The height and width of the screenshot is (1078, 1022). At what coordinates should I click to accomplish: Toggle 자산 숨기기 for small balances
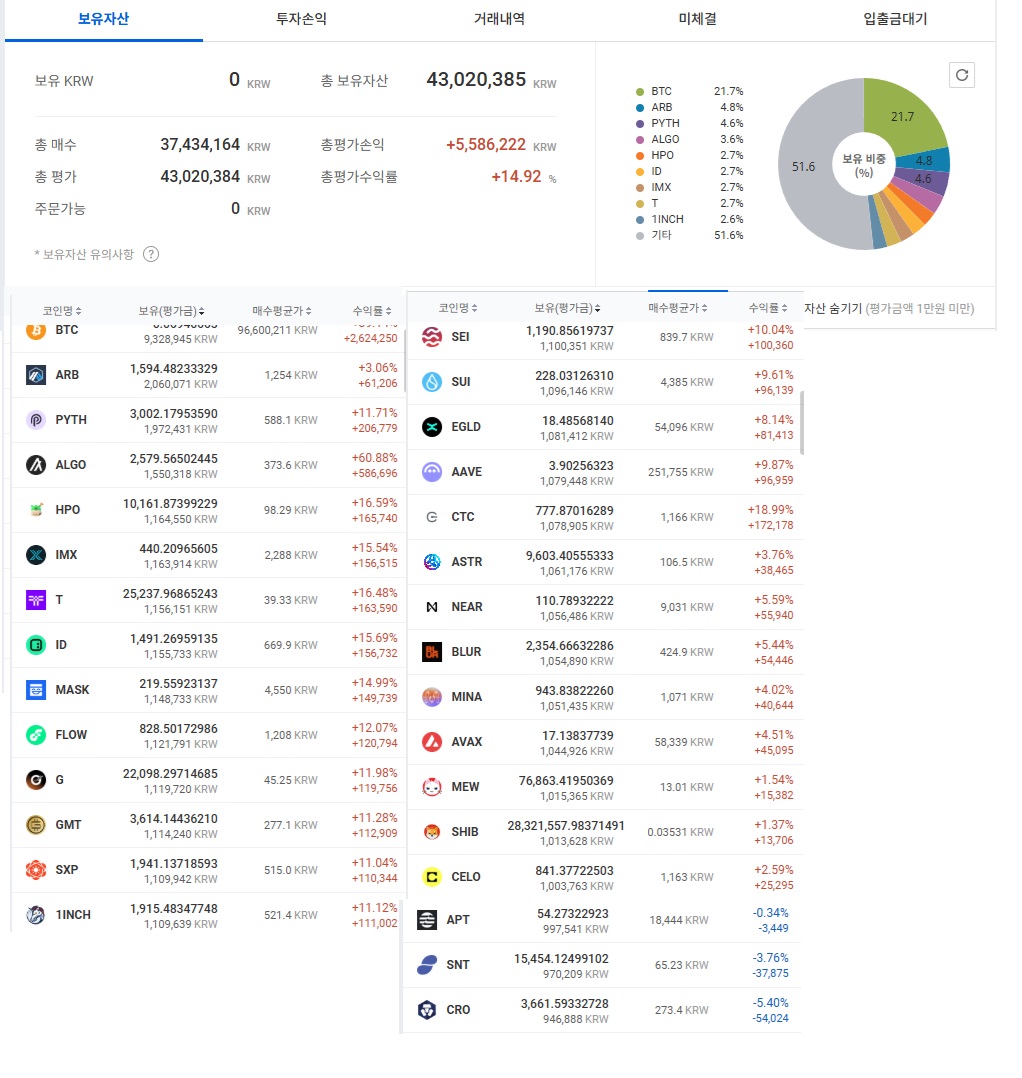[x=889, y=308]
